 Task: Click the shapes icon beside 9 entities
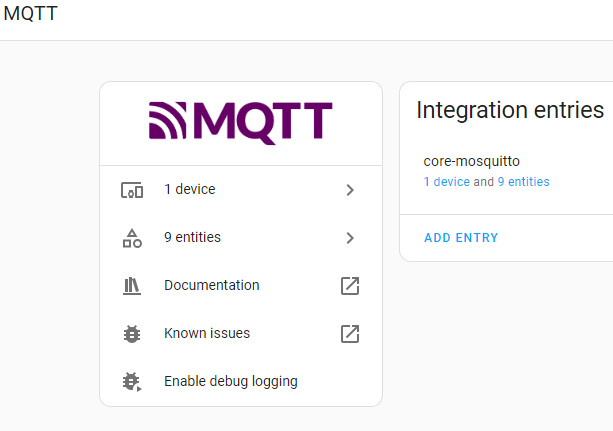(132, 238)
